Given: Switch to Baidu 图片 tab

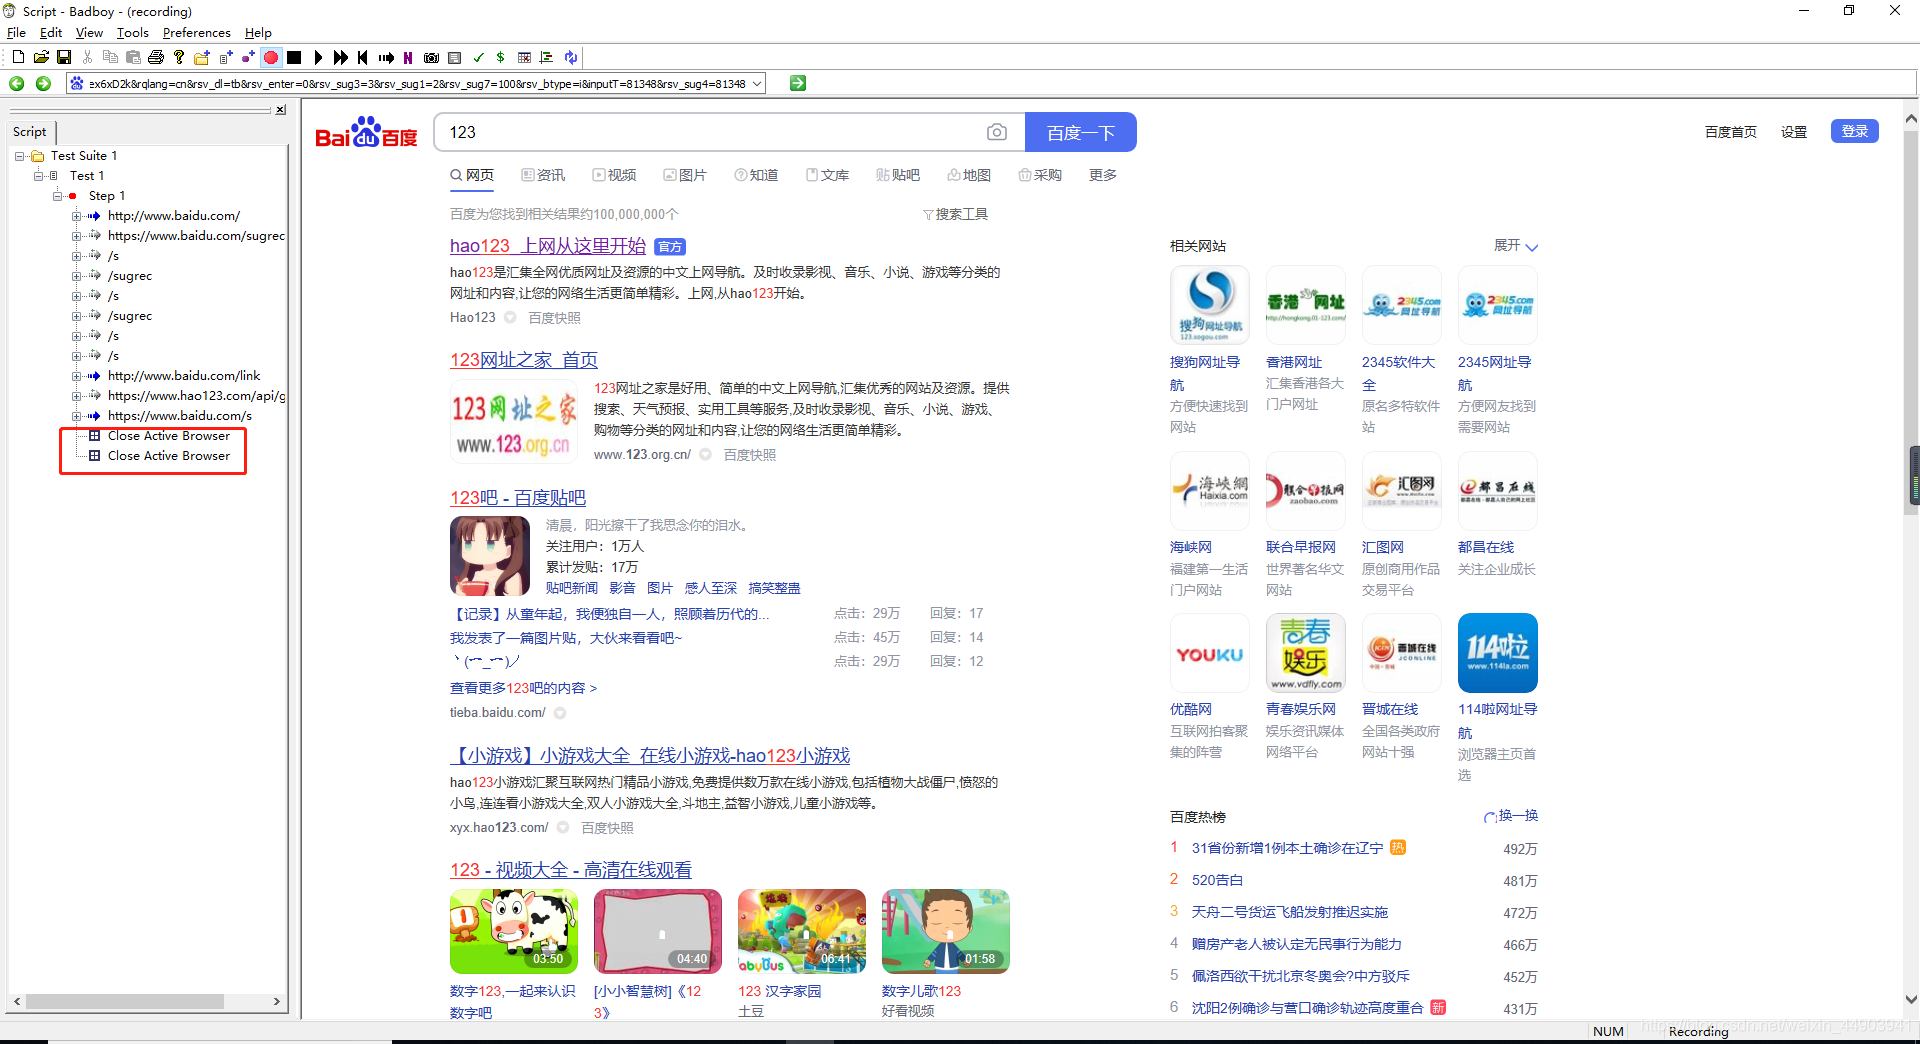Looking at the screenshot, I should point(685,175).
